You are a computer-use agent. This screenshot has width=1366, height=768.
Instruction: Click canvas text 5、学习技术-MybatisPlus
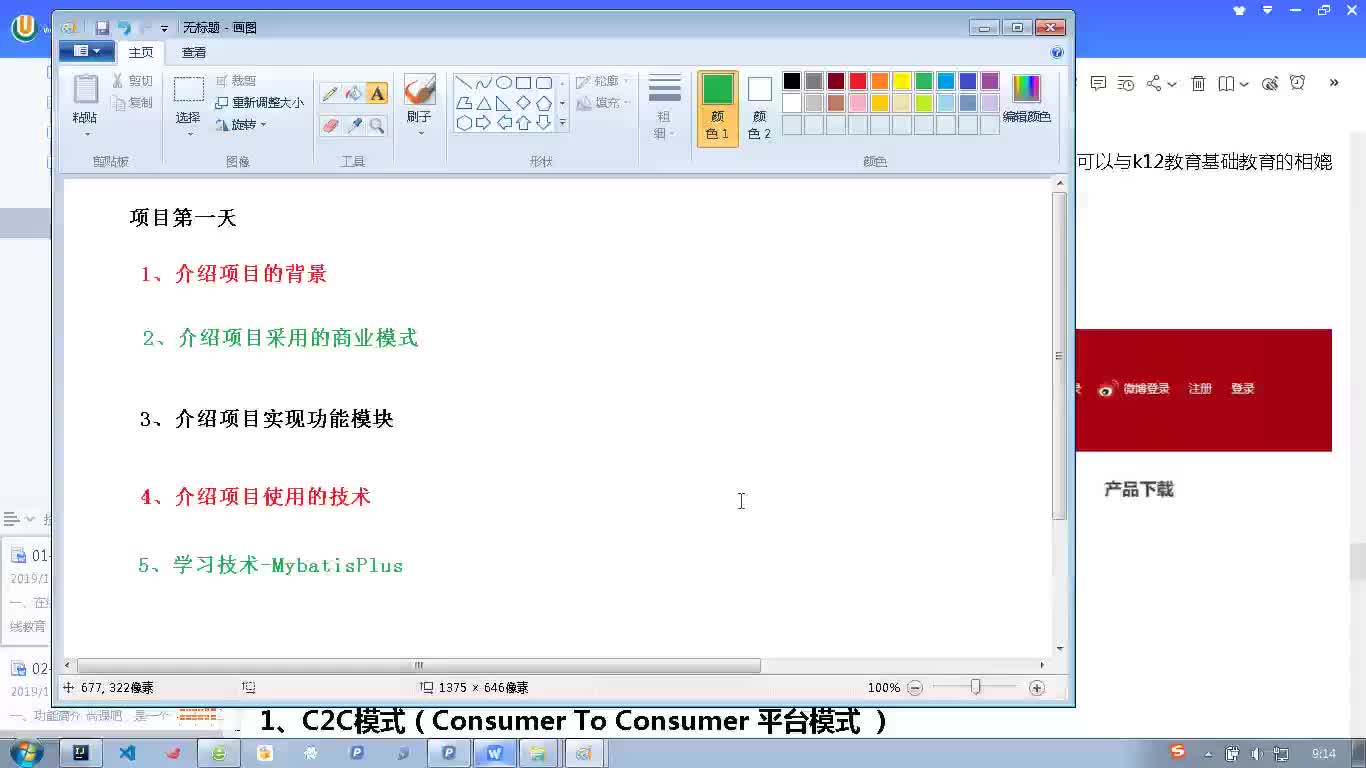click(x=270, y=565)
